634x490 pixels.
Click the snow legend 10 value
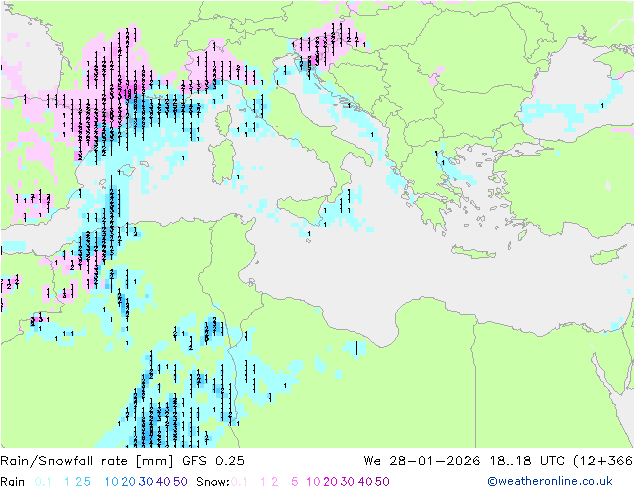[x=313, y=482]
